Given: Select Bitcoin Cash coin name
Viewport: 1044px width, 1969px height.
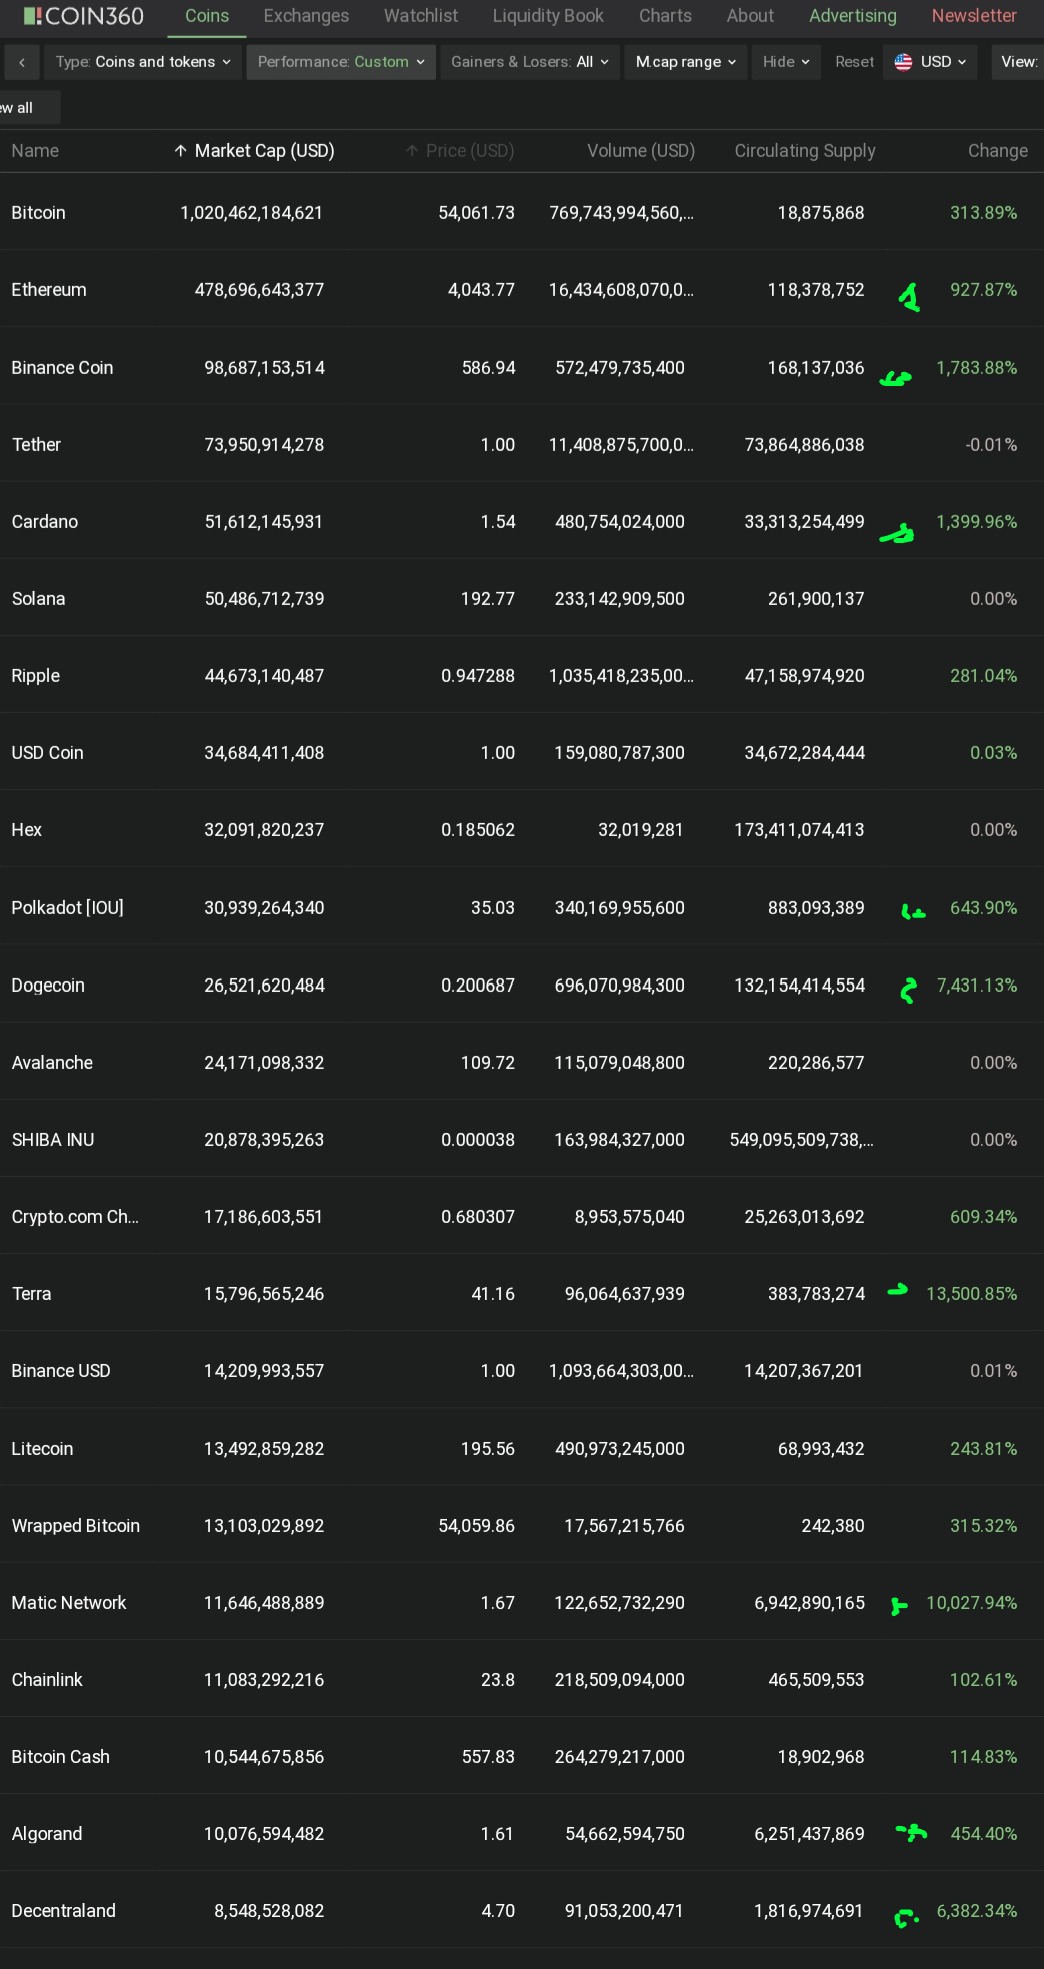Looking at the screenshot, I should [61, 1757].
